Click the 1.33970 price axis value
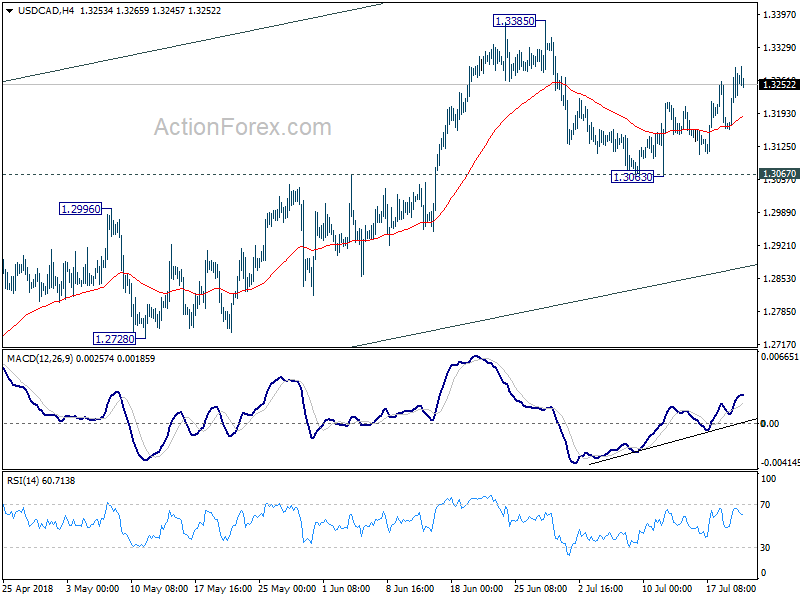800x600 pixels. [x=779, y=15]
